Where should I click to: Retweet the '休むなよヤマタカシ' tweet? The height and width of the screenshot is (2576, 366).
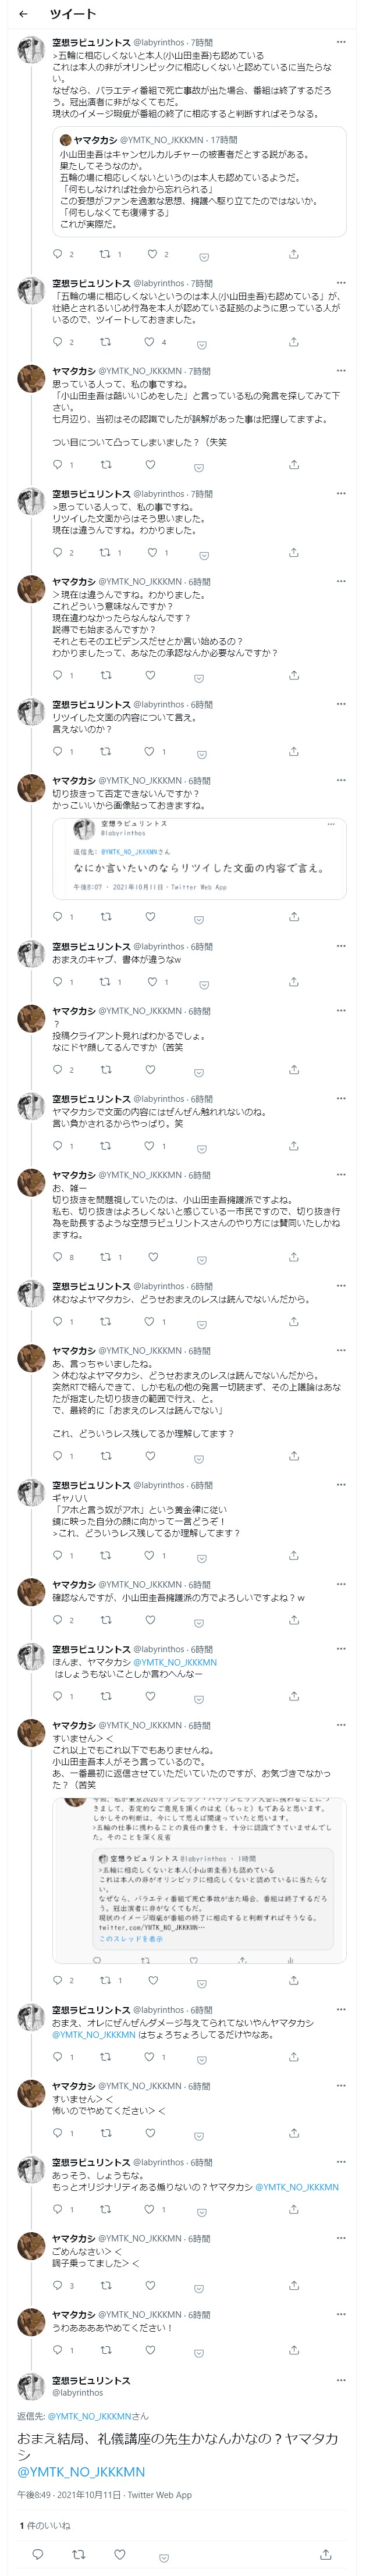coord(104,1321)
